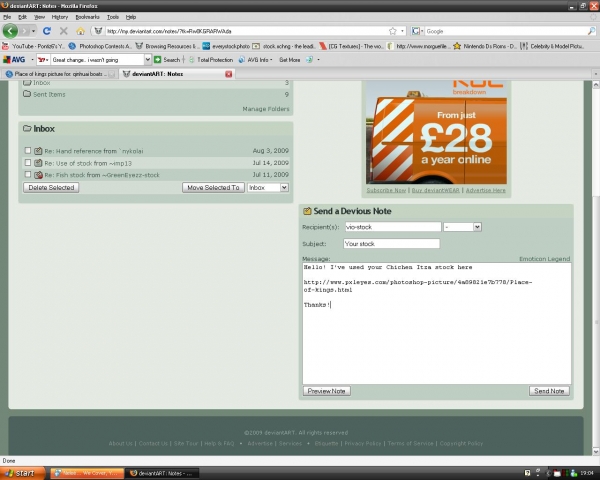
Task: Tick checkbox for Re: Hand reference note
Action: tap(28, 150)
